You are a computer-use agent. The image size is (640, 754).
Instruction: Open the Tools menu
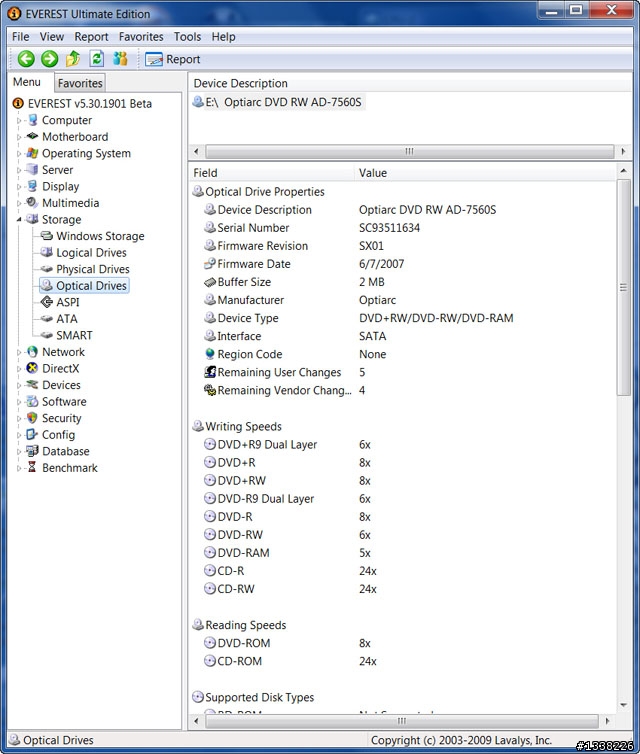[x=187, y=37]
